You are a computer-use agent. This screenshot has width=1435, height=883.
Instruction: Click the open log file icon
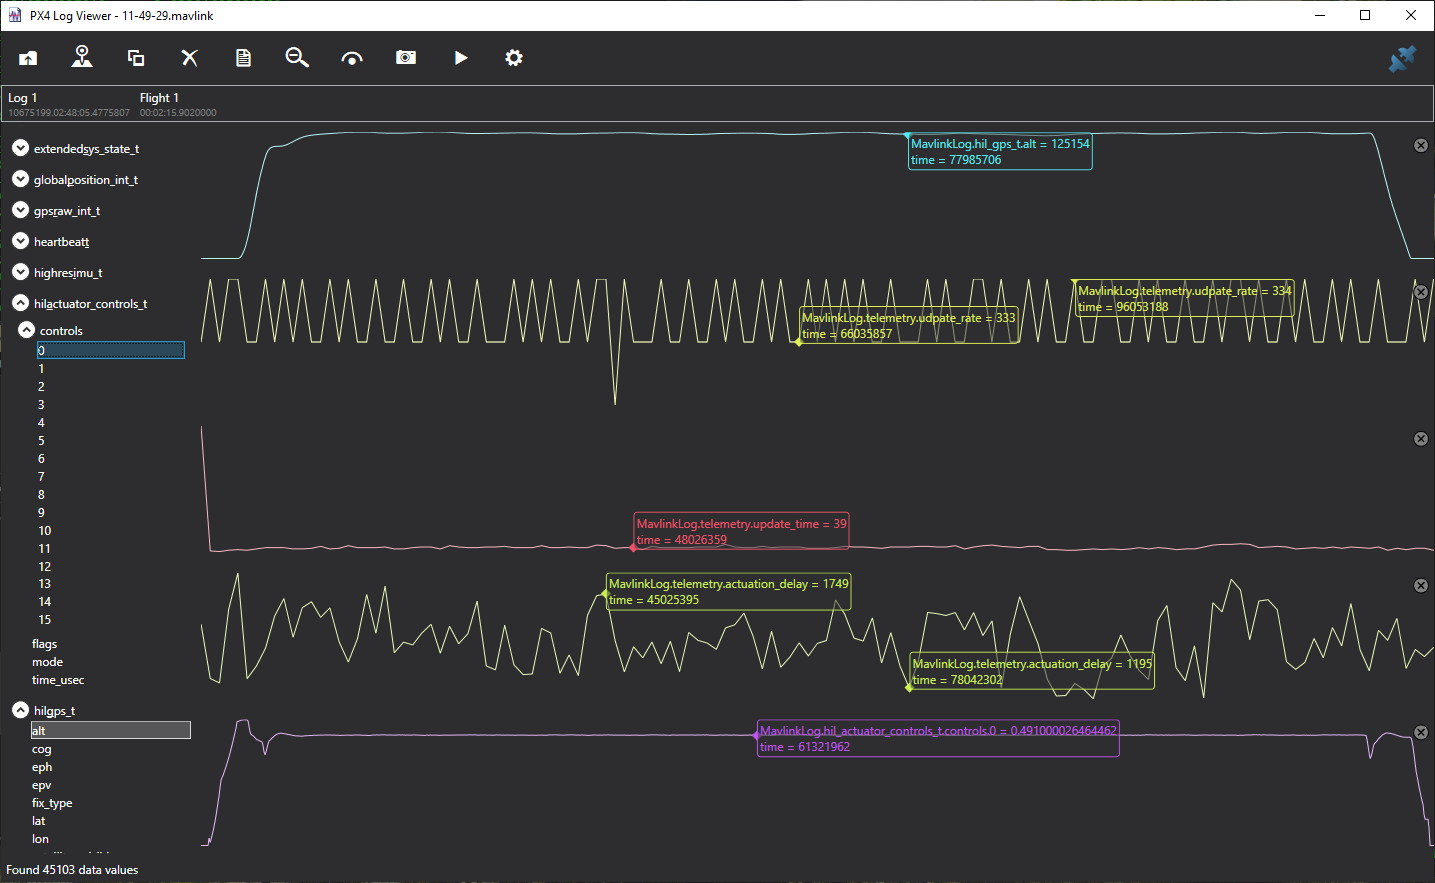tap(28, 58)
